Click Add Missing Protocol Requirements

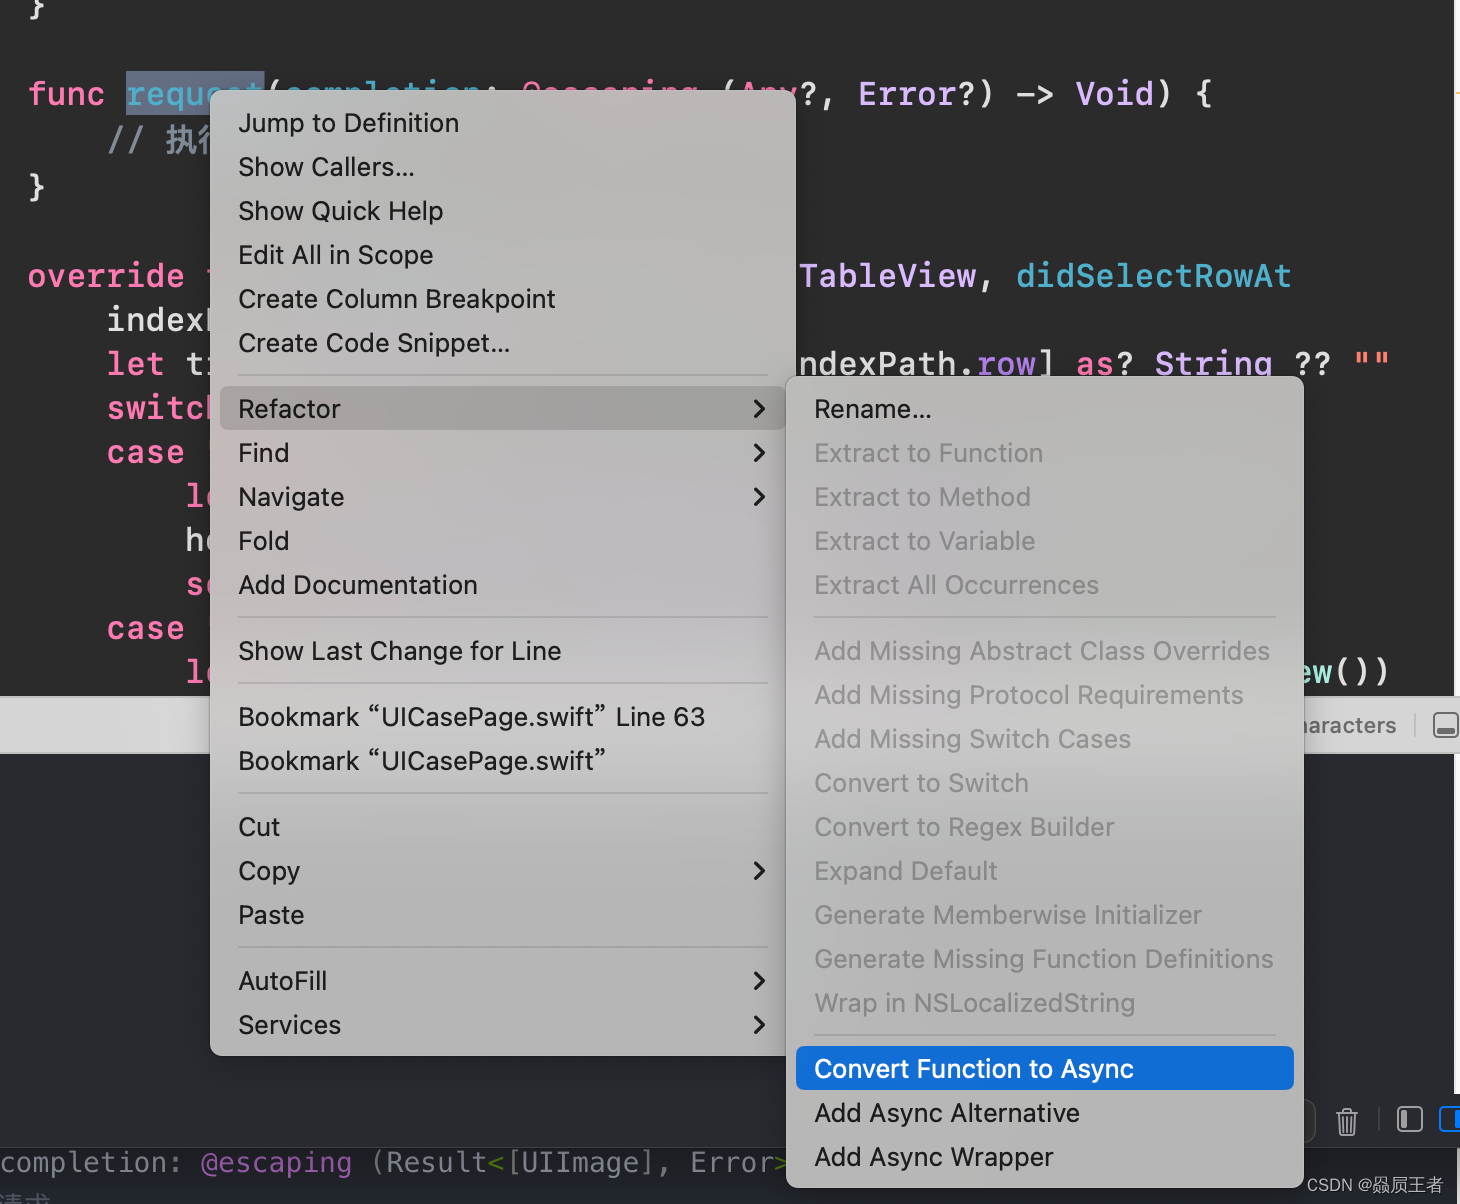[x=1045, y=695]
